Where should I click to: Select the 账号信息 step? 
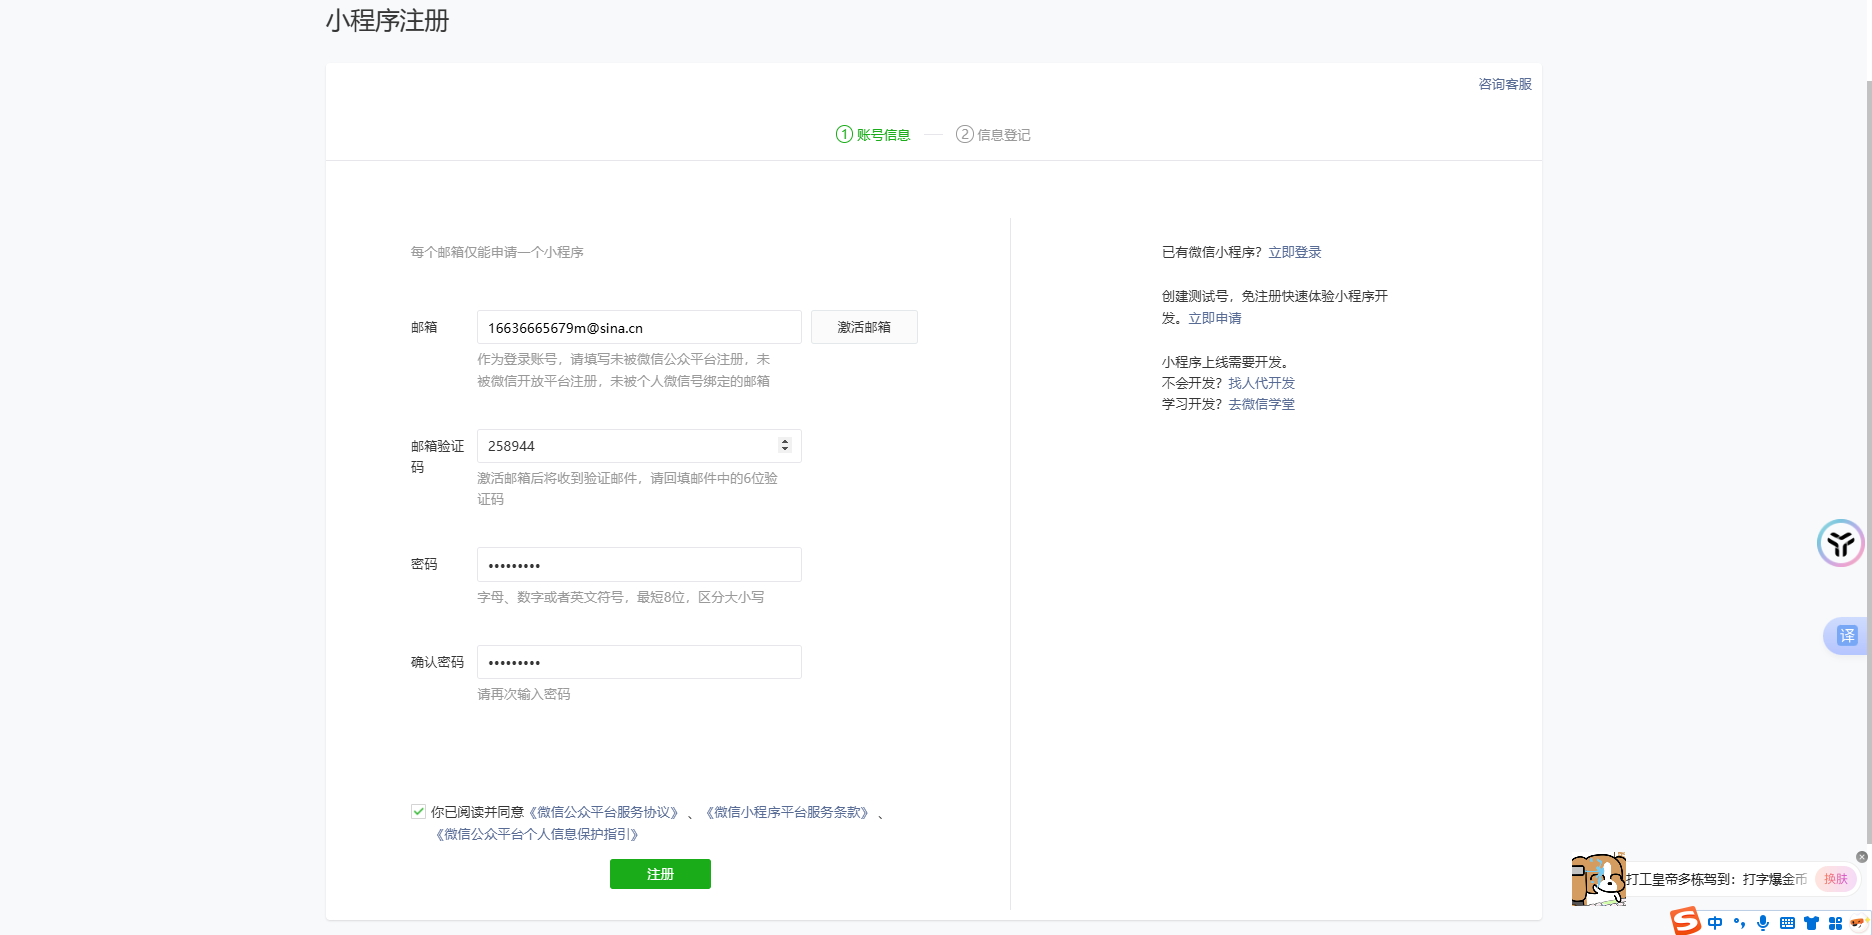[x=872, y=135]
